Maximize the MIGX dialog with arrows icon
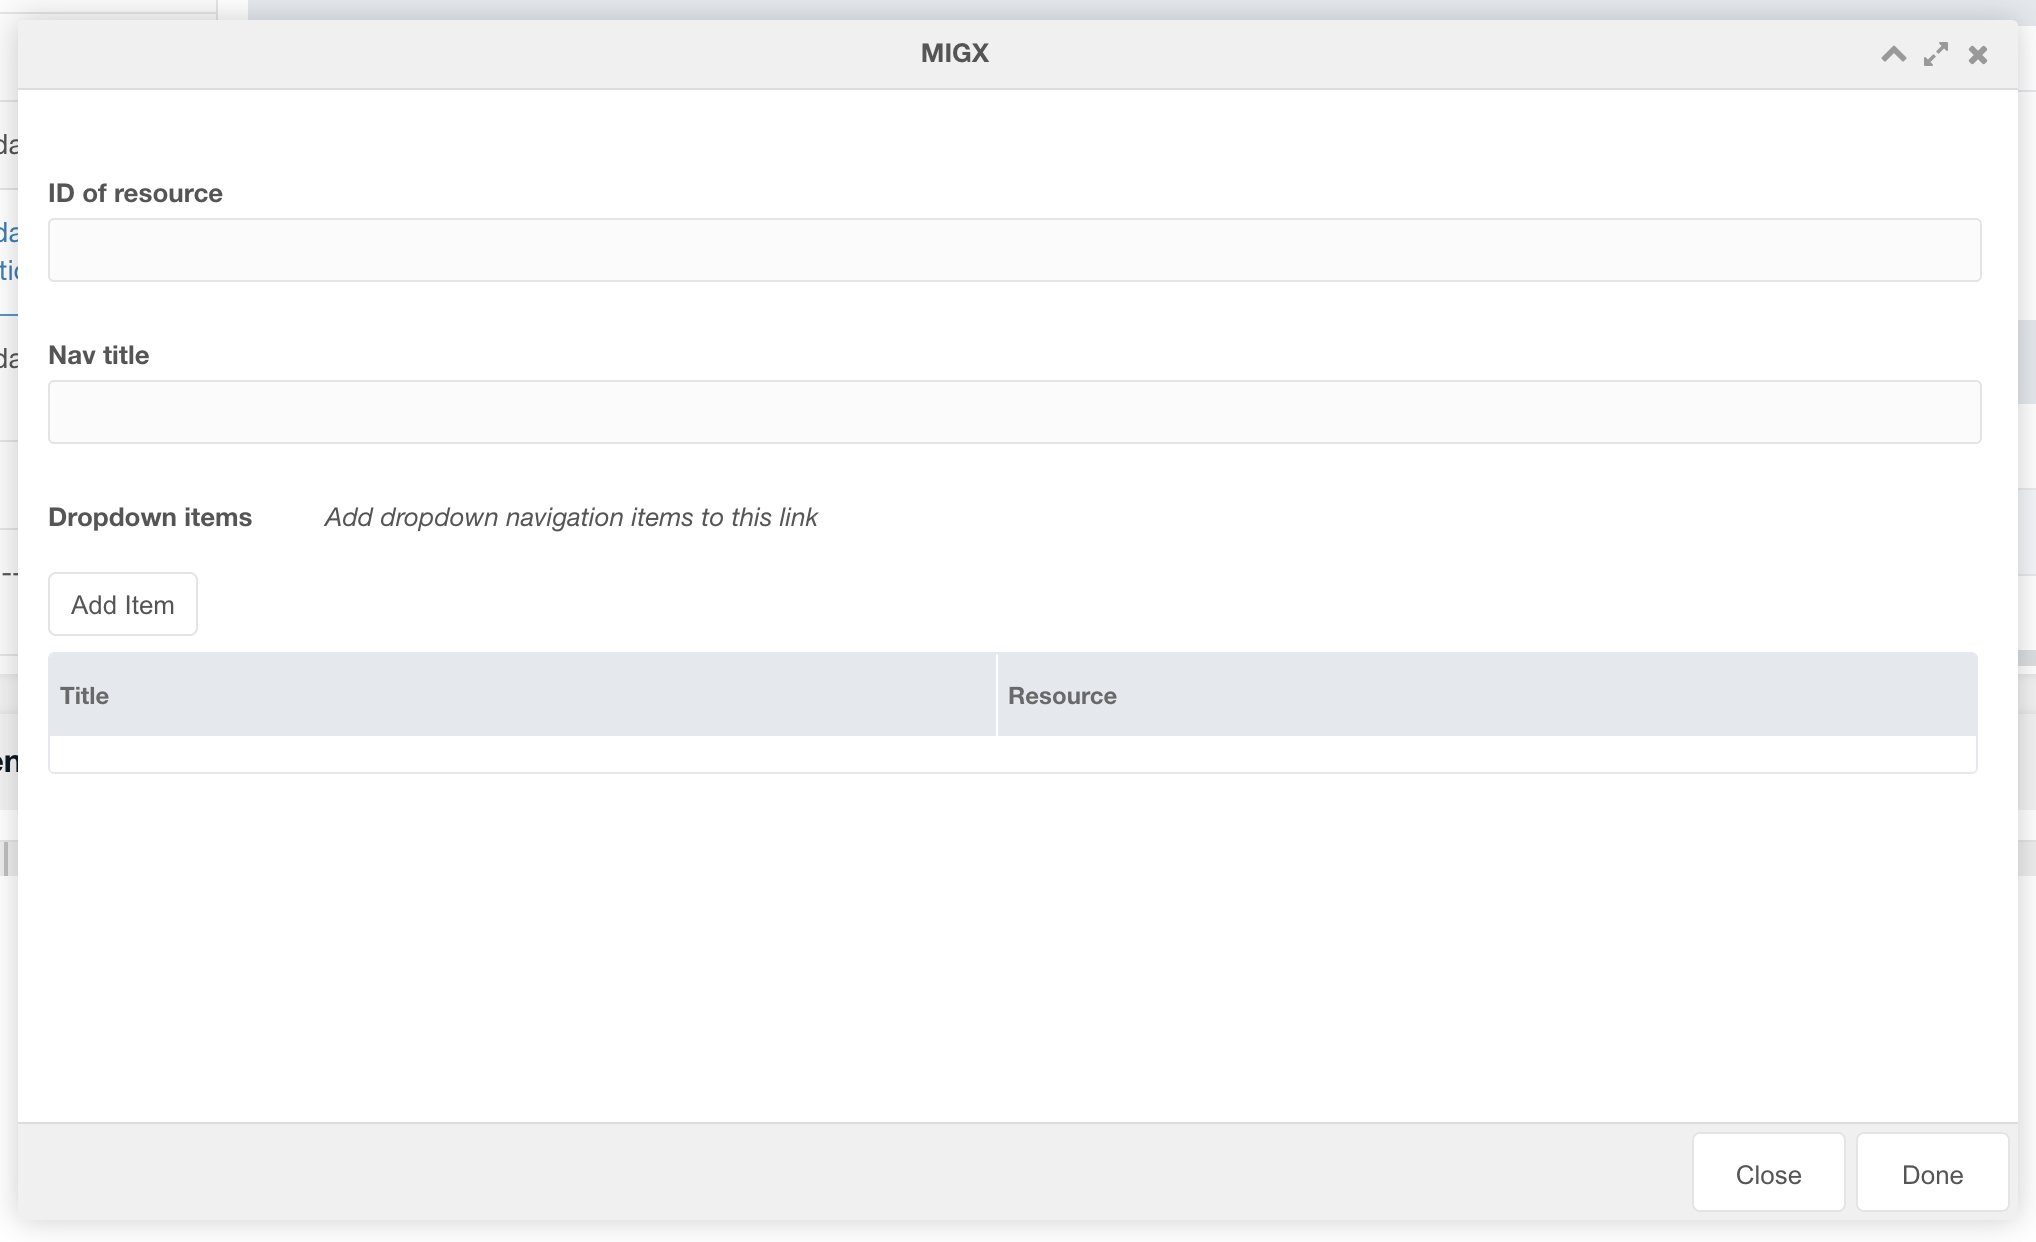2036x1242 pixels. [1936, 54]
